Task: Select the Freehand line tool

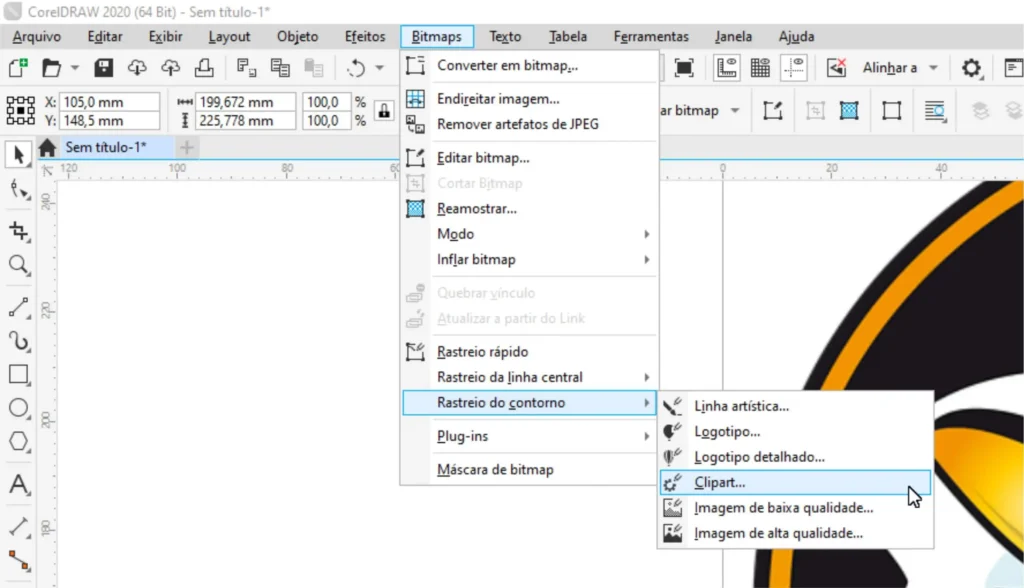Action: [19, 307]
